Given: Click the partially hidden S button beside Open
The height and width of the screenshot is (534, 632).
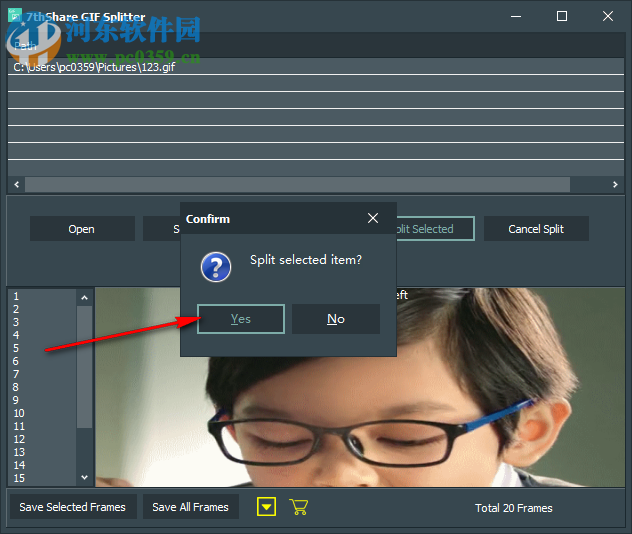Looking at the screenshot, I should tap(161, 229).
